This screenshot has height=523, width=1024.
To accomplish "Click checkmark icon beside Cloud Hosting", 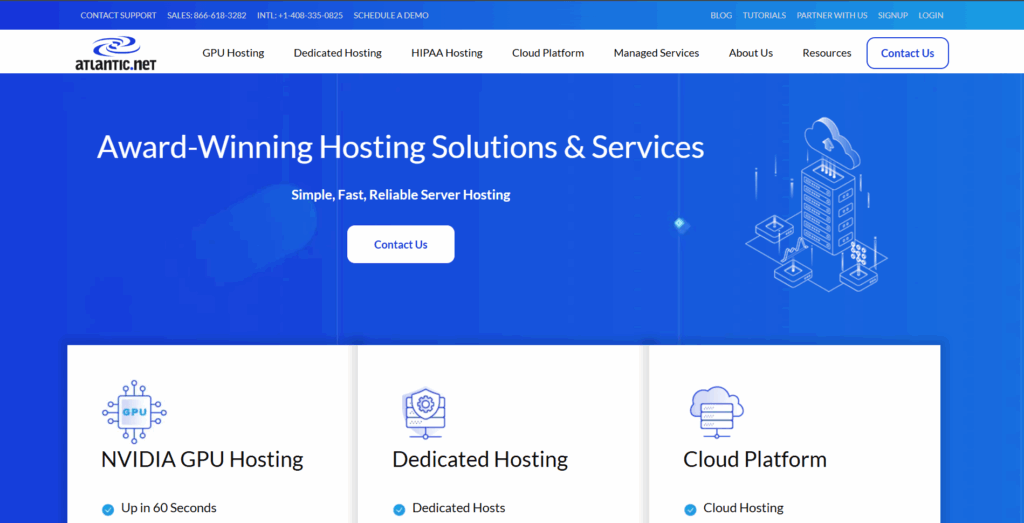I will [690, 509].
